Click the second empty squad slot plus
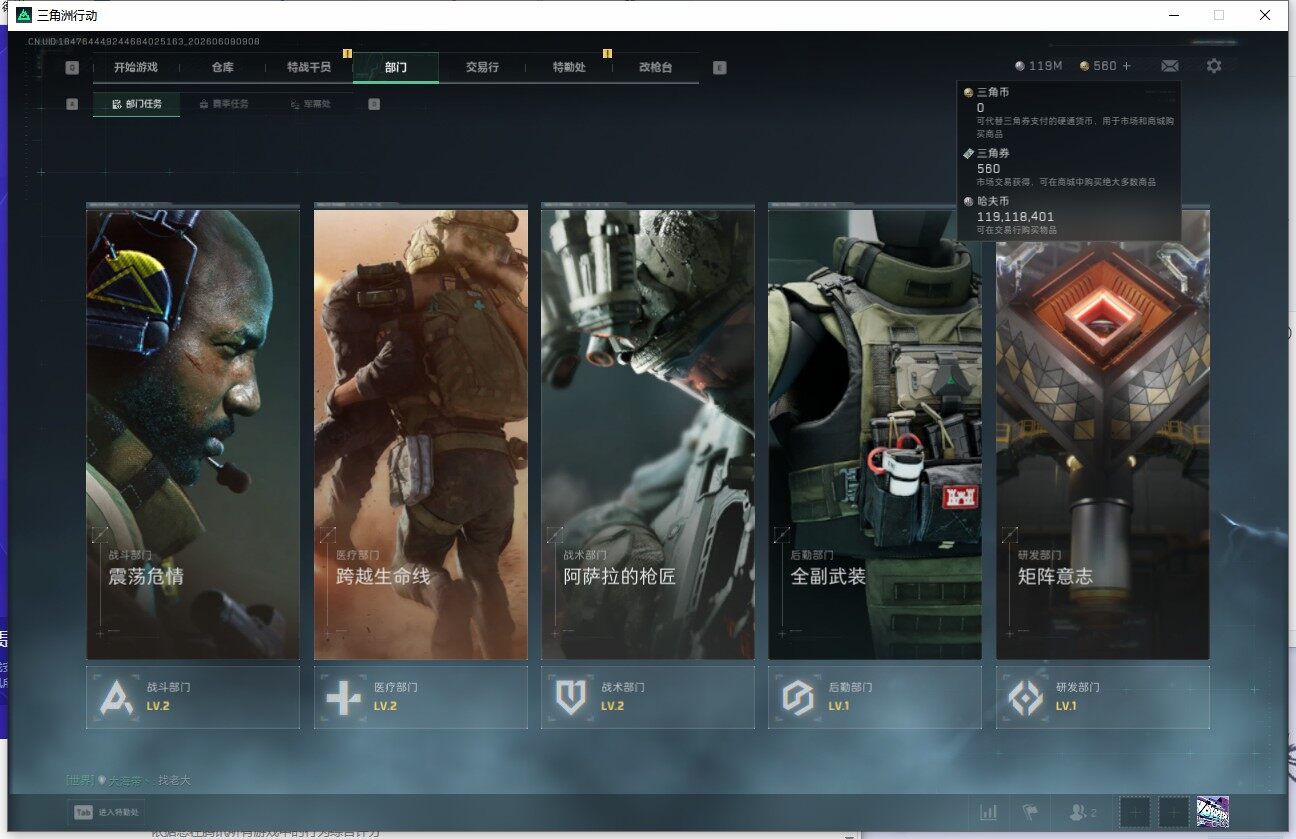The height and width of the screenshot is (839, 1296). pyautogui.click(x=1174, y=812)
